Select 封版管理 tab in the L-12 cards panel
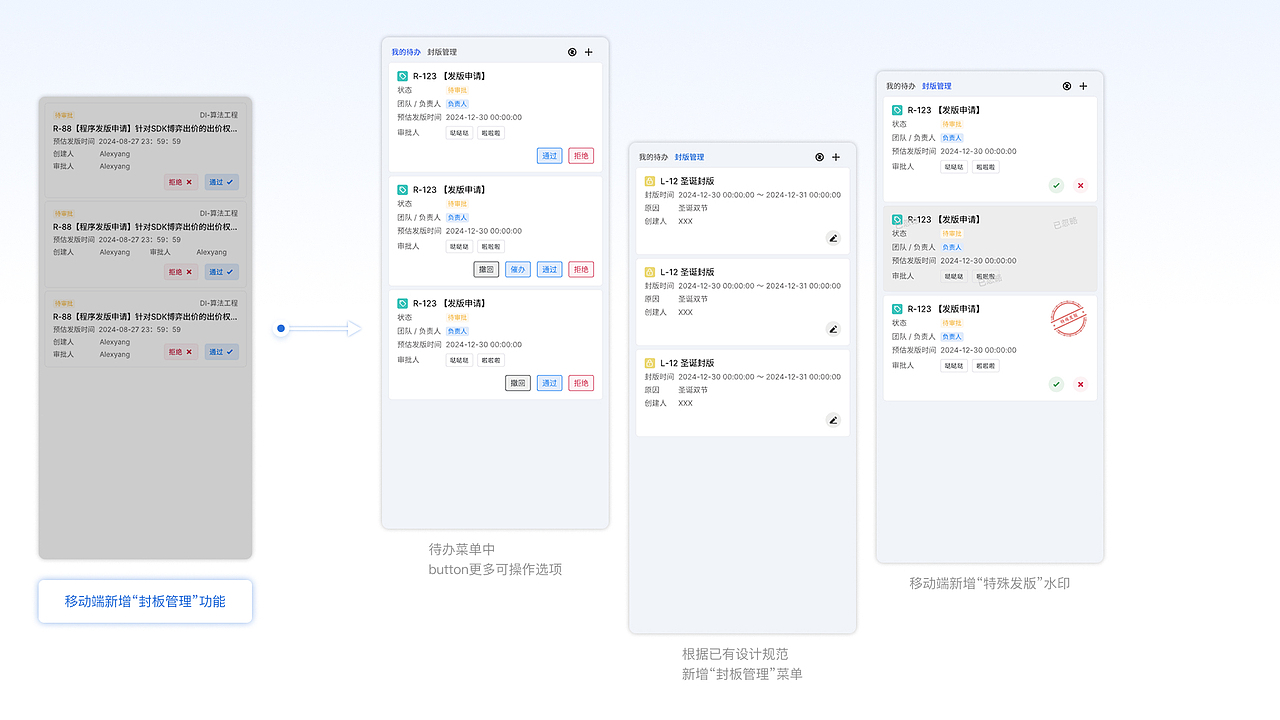Image resolution: width=1280 pixels, height=720 pixels. coord(689,157)
